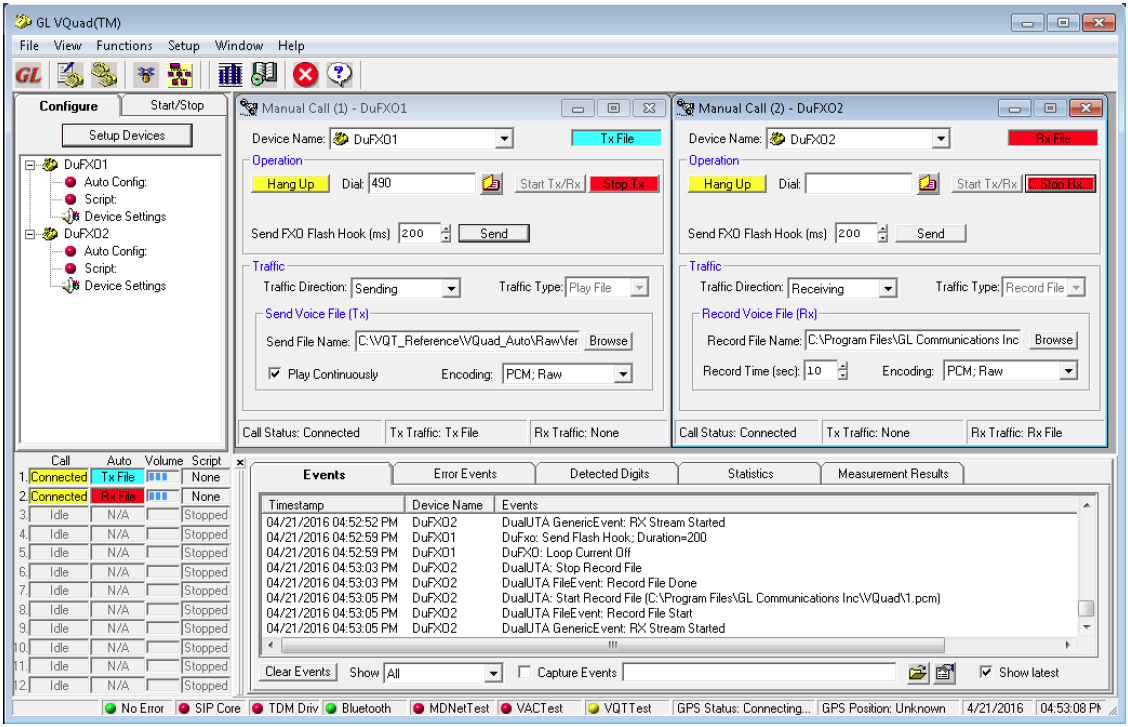
Task: Click the MDNetTest status indicator
Action: tap(452, 708)
